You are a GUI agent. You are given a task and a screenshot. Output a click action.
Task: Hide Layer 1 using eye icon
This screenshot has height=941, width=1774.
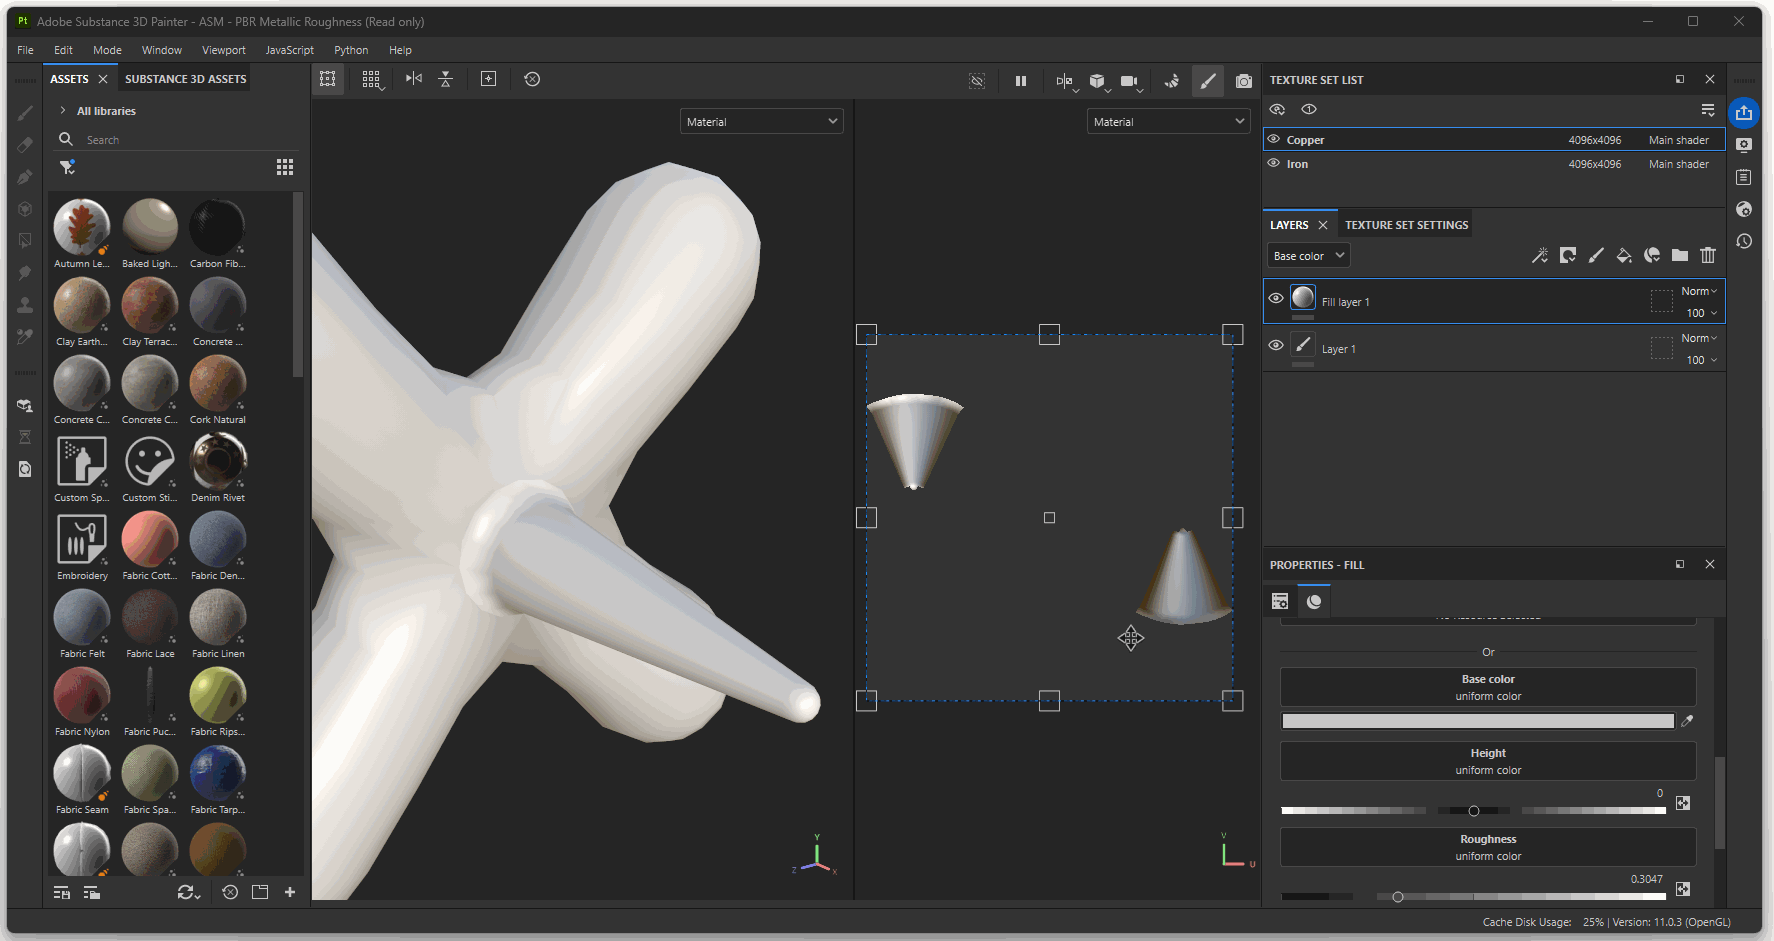(x=1276, y=346)
